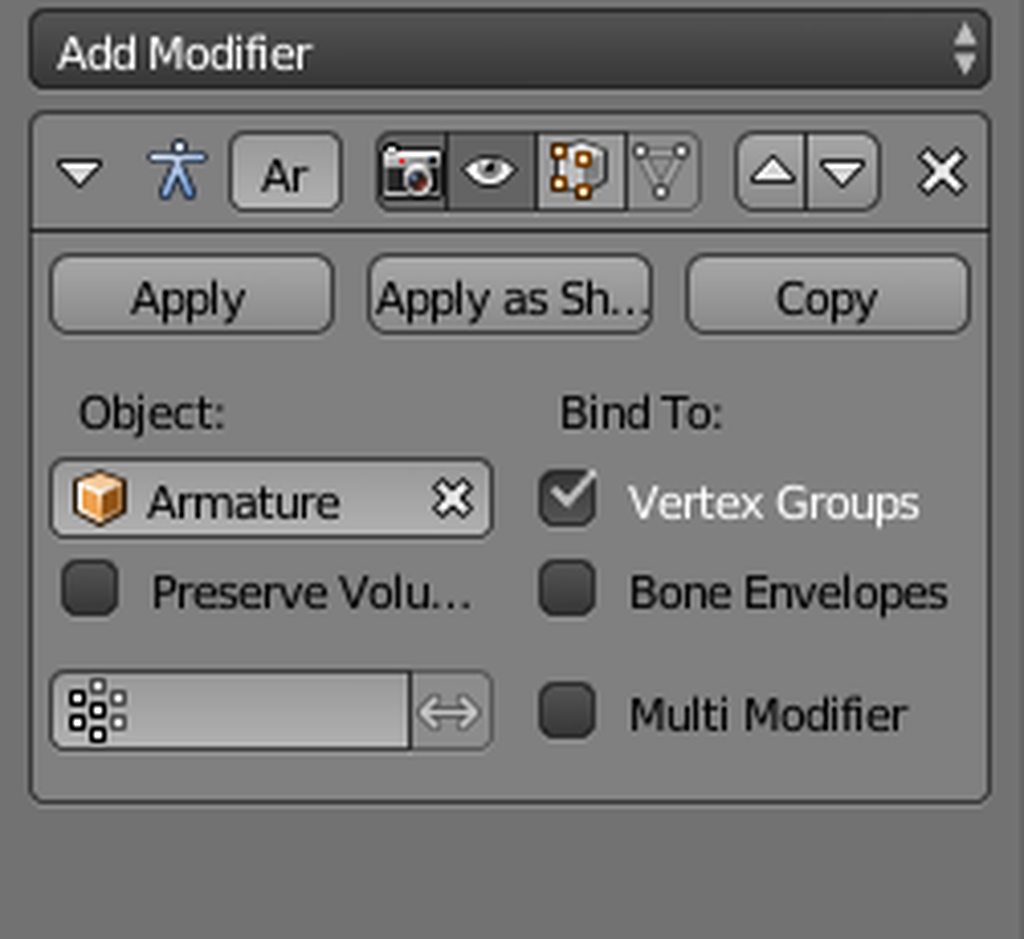
Task: Toggle viewport display eye icon
Action: [x=490, y=172]
